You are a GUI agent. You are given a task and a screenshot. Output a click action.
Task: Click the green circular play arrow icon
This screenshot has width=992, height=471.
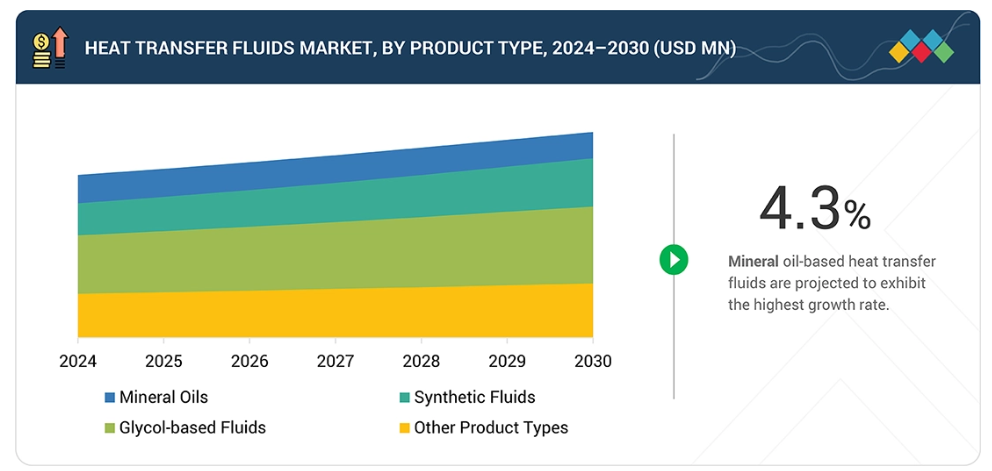pyautogui.click(x=674, y=260)
